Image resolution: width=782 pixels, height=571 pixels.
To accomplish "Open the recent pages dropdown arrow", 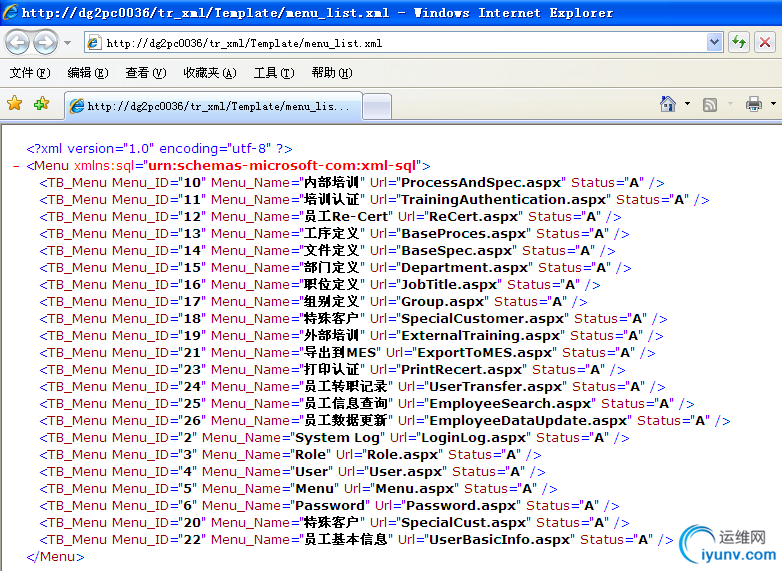I will click(67, 43).
